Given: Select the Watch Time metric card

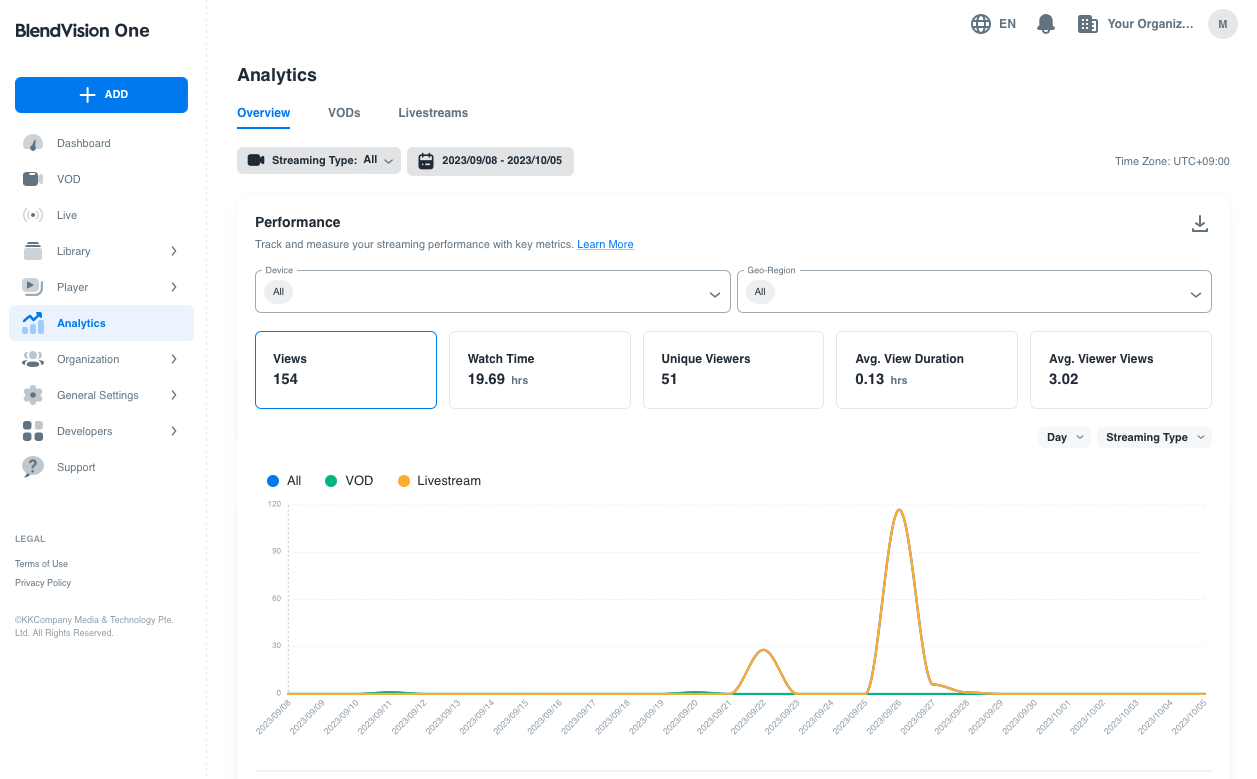Looking at the screenshot, I should pos(539,370).
